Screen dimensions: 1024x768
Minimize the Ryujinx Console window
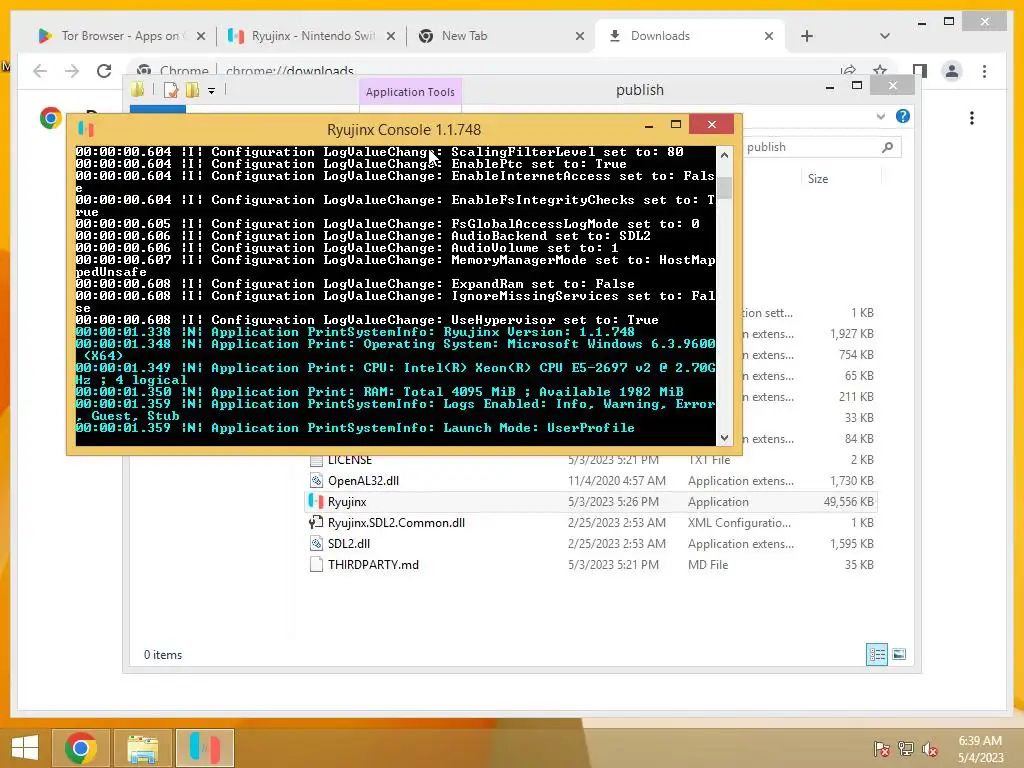(x=648, y=125)
